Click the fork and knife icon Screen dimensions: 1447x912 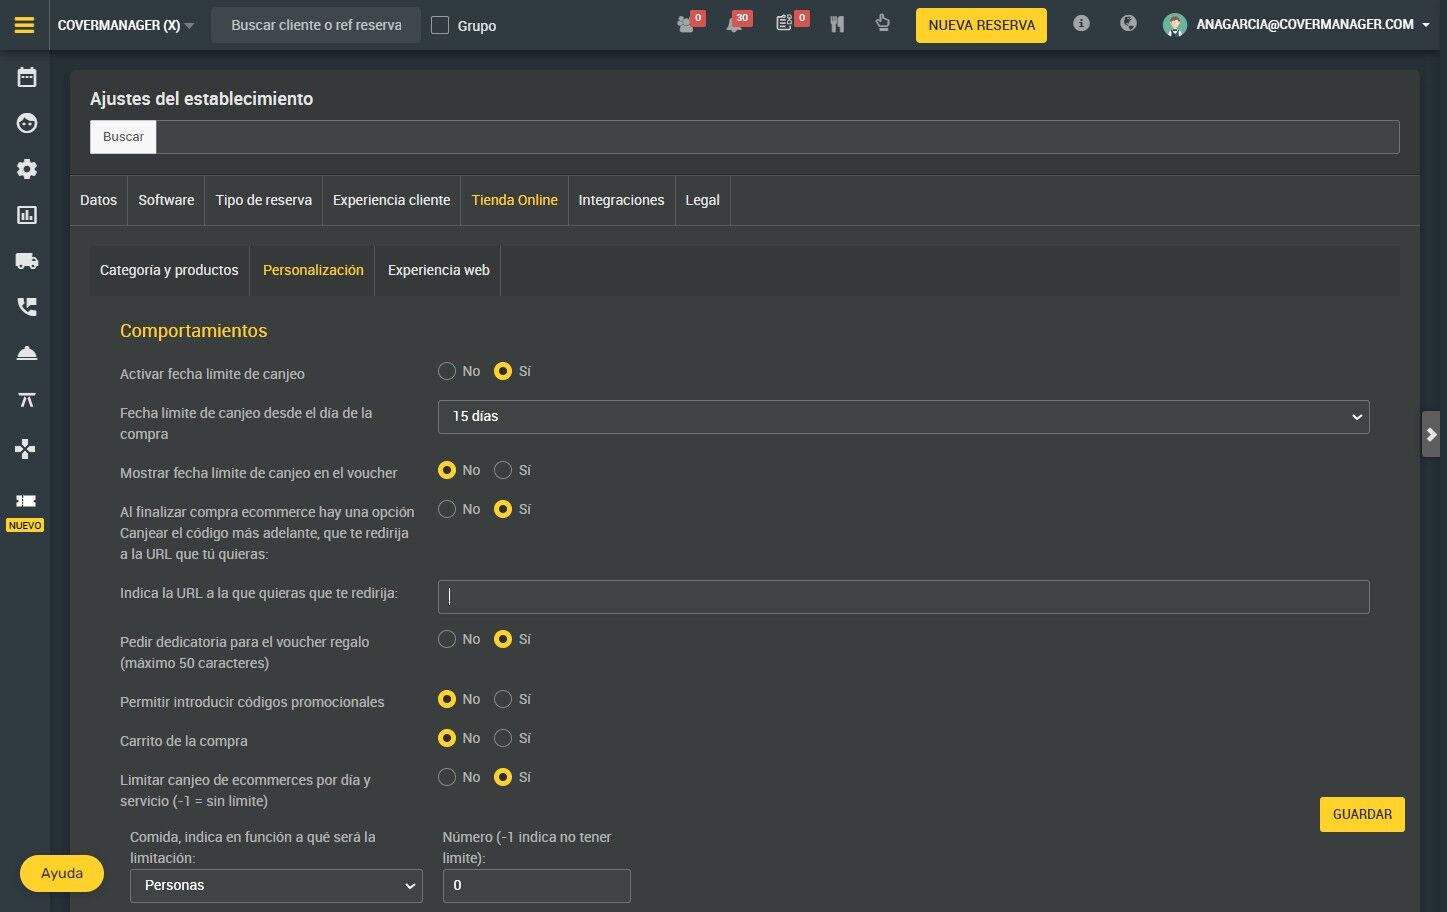(837, 24)
